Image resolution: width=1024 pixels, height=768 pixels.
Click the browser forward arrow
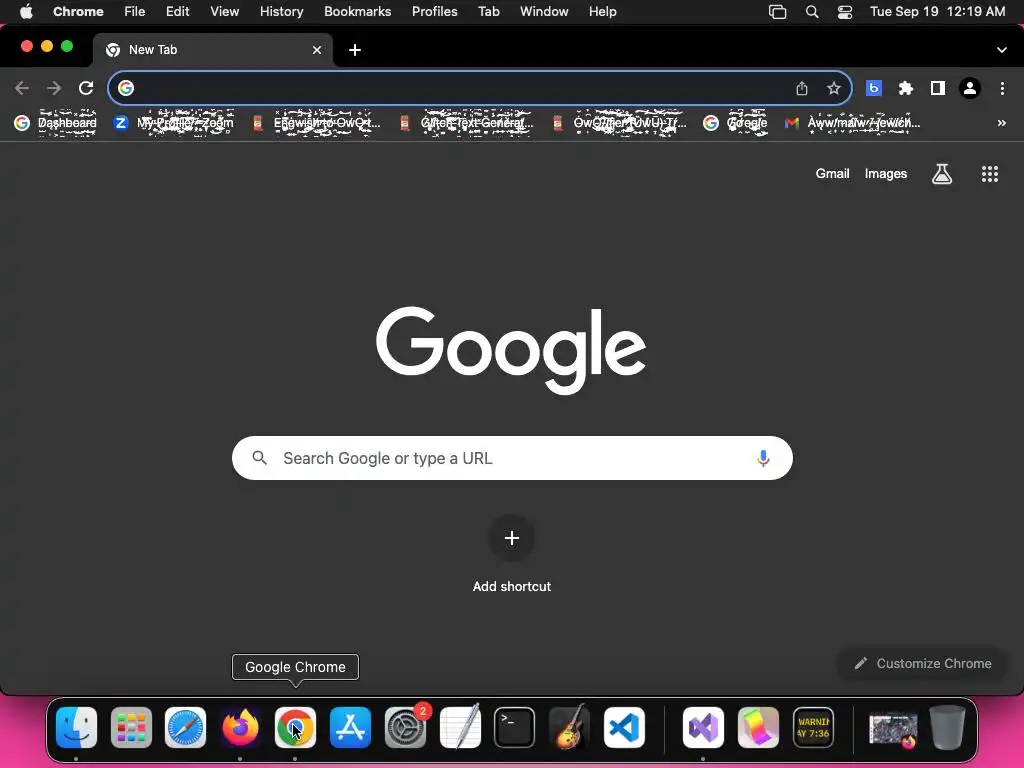[54, 88]
